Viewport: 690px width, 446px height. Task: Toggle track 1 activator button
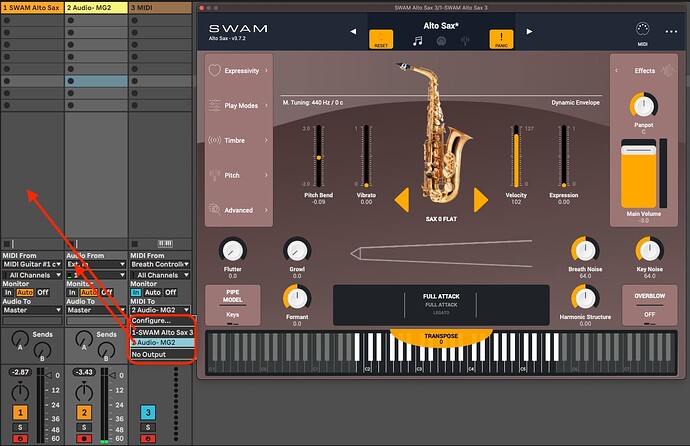pos(20,412)
